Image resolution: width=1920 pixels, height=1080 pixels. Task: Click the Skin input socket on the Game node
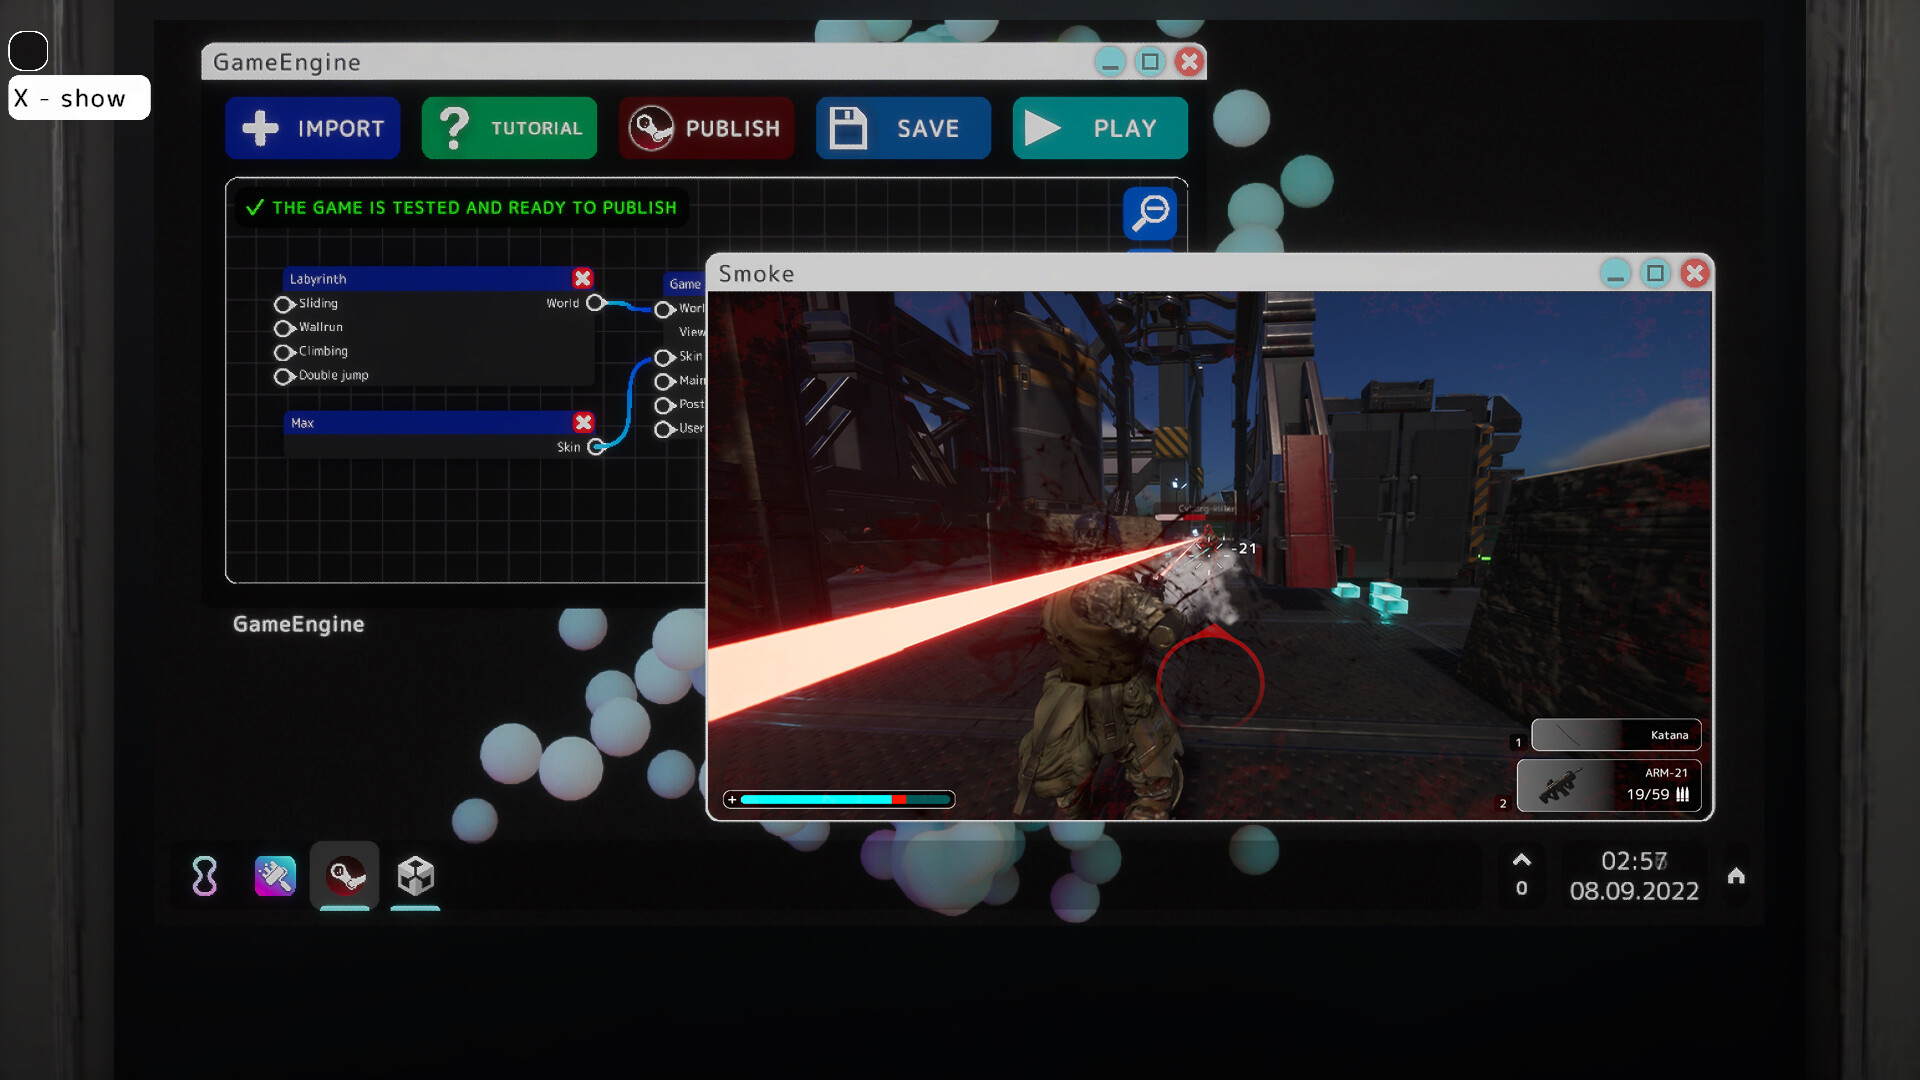(665, 357)
